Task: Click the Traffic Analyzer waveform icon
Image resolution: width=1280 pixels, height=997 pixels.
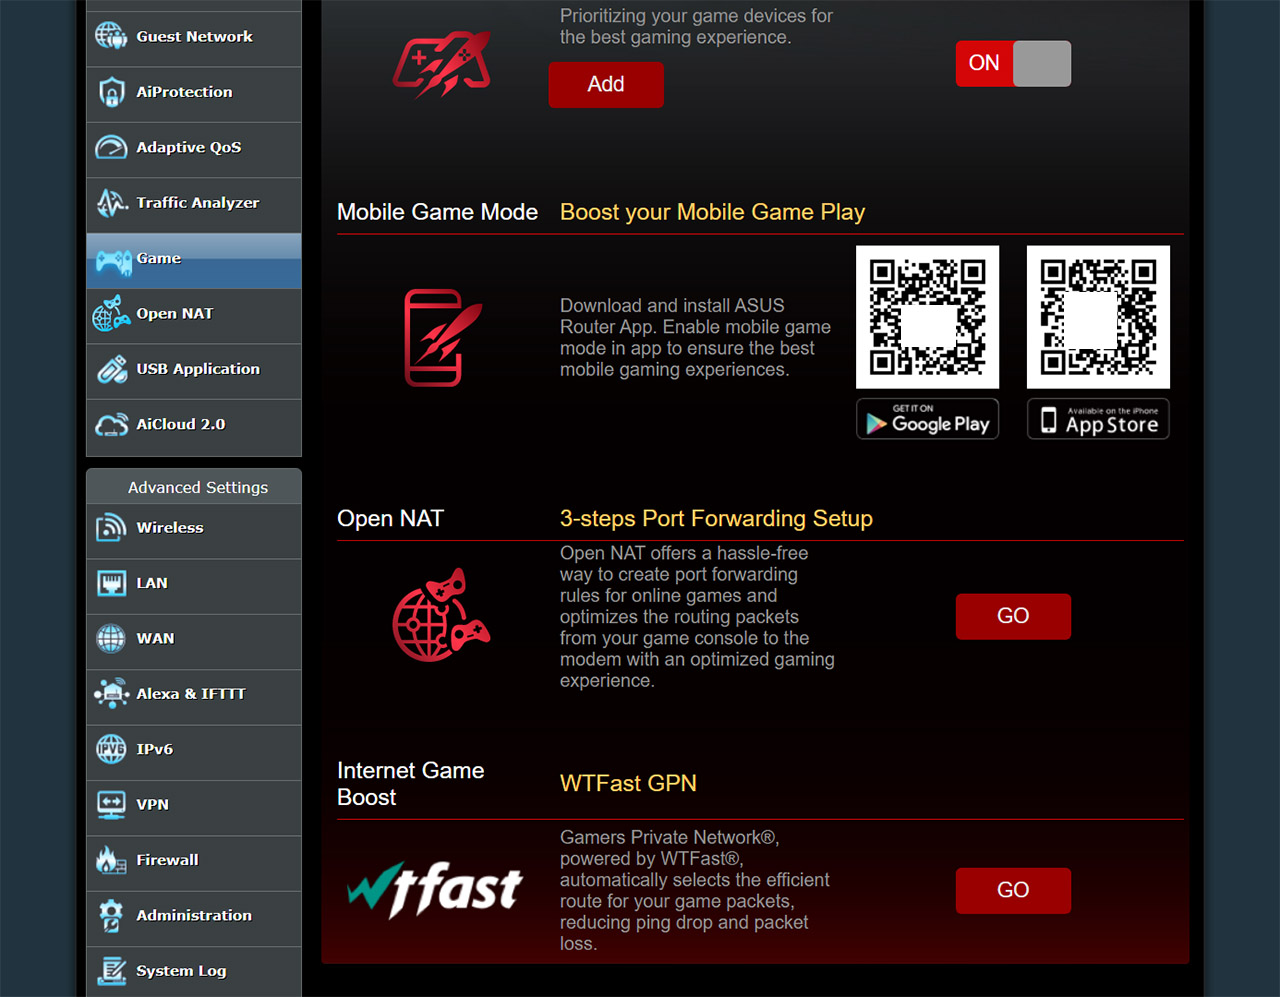Action: click(111, 203)
